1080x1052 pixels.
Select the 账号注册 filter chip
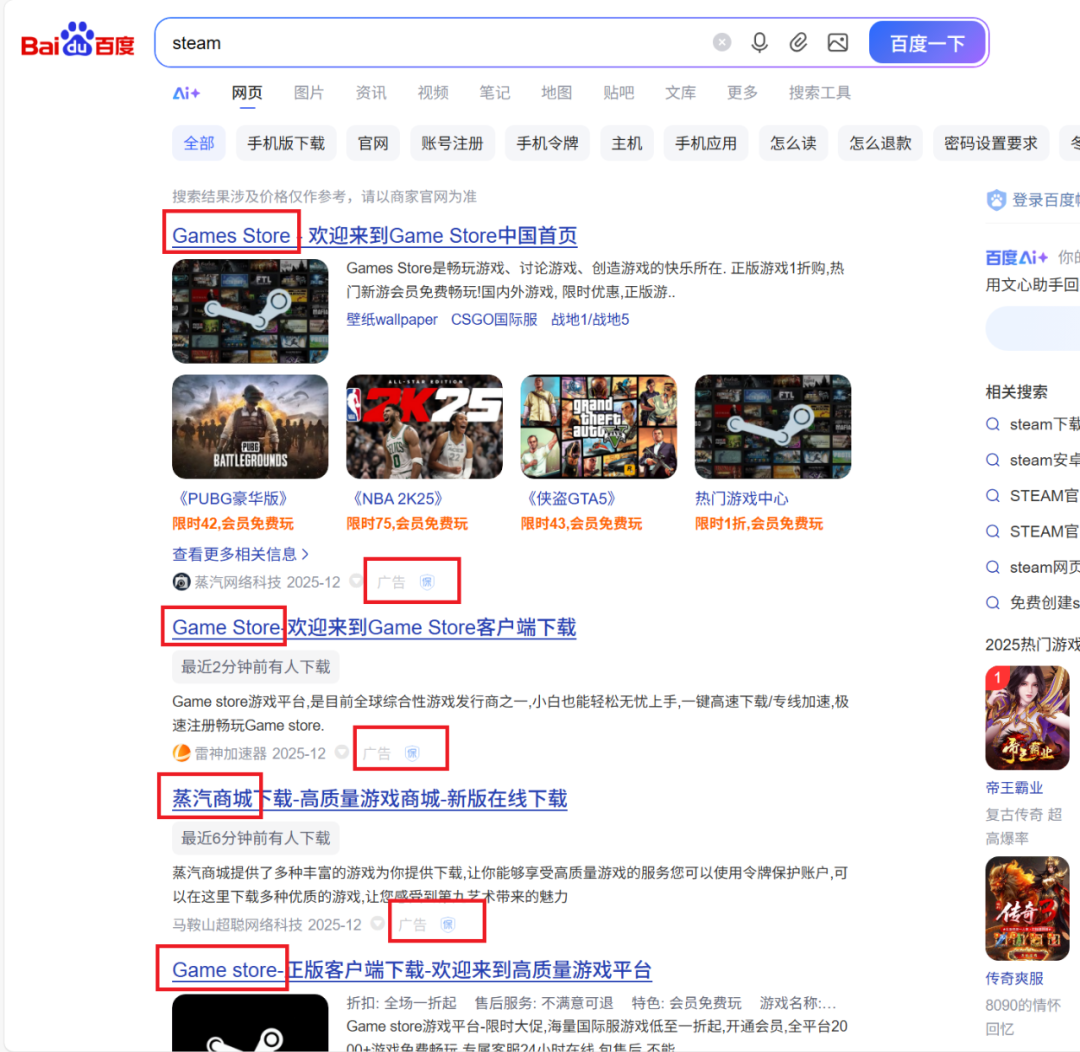click(x=453, y=143)
